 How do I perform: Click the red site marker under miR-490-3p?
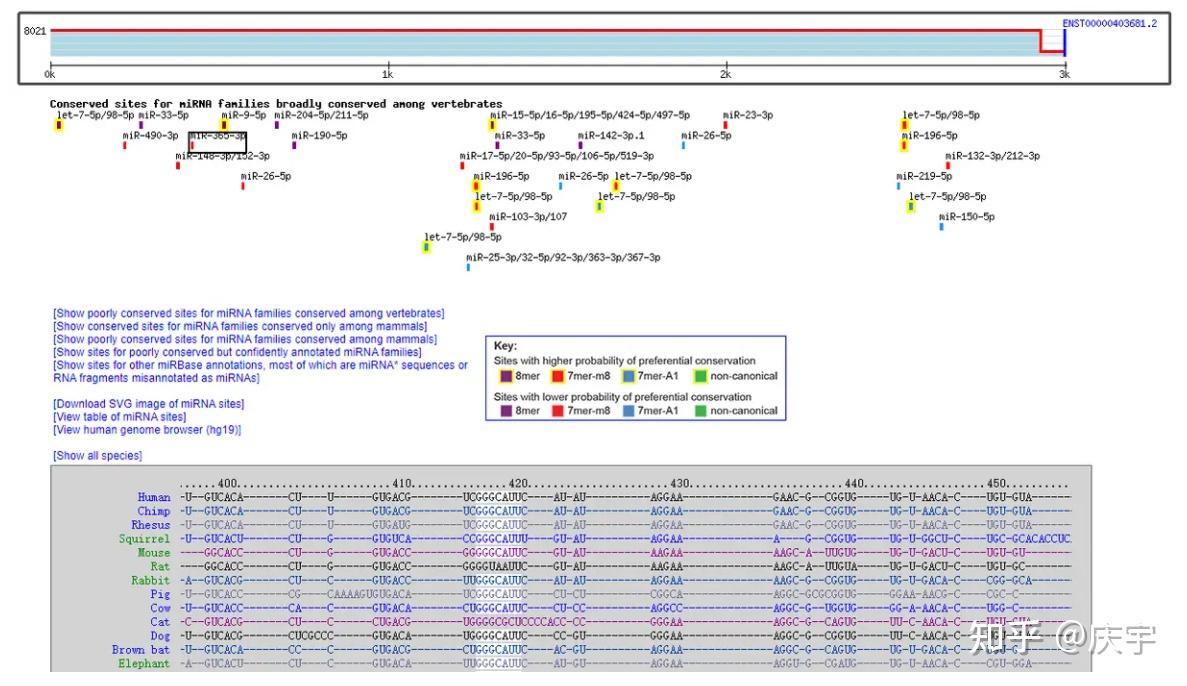coord(125,145)
